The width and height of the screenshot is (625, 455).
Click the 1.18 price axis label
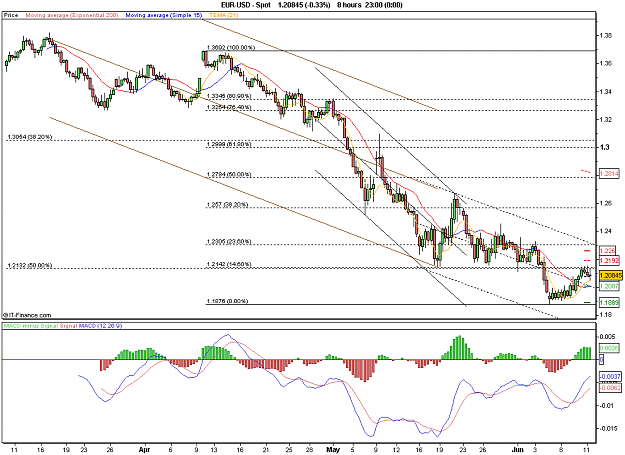[x=605, y=315]
